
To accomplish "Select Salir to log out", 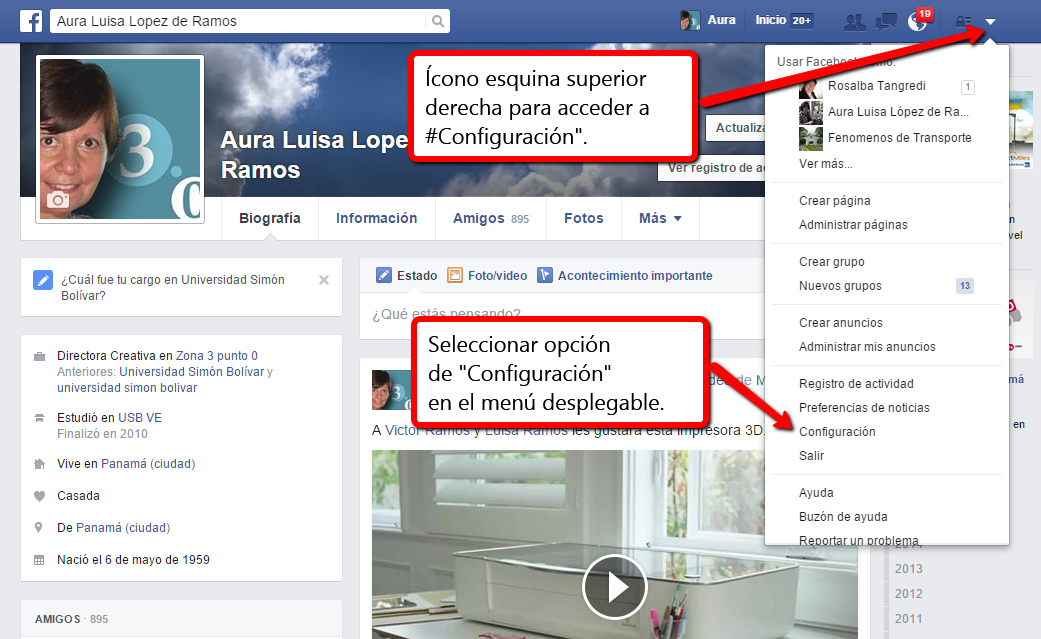I will coord(811,456).
